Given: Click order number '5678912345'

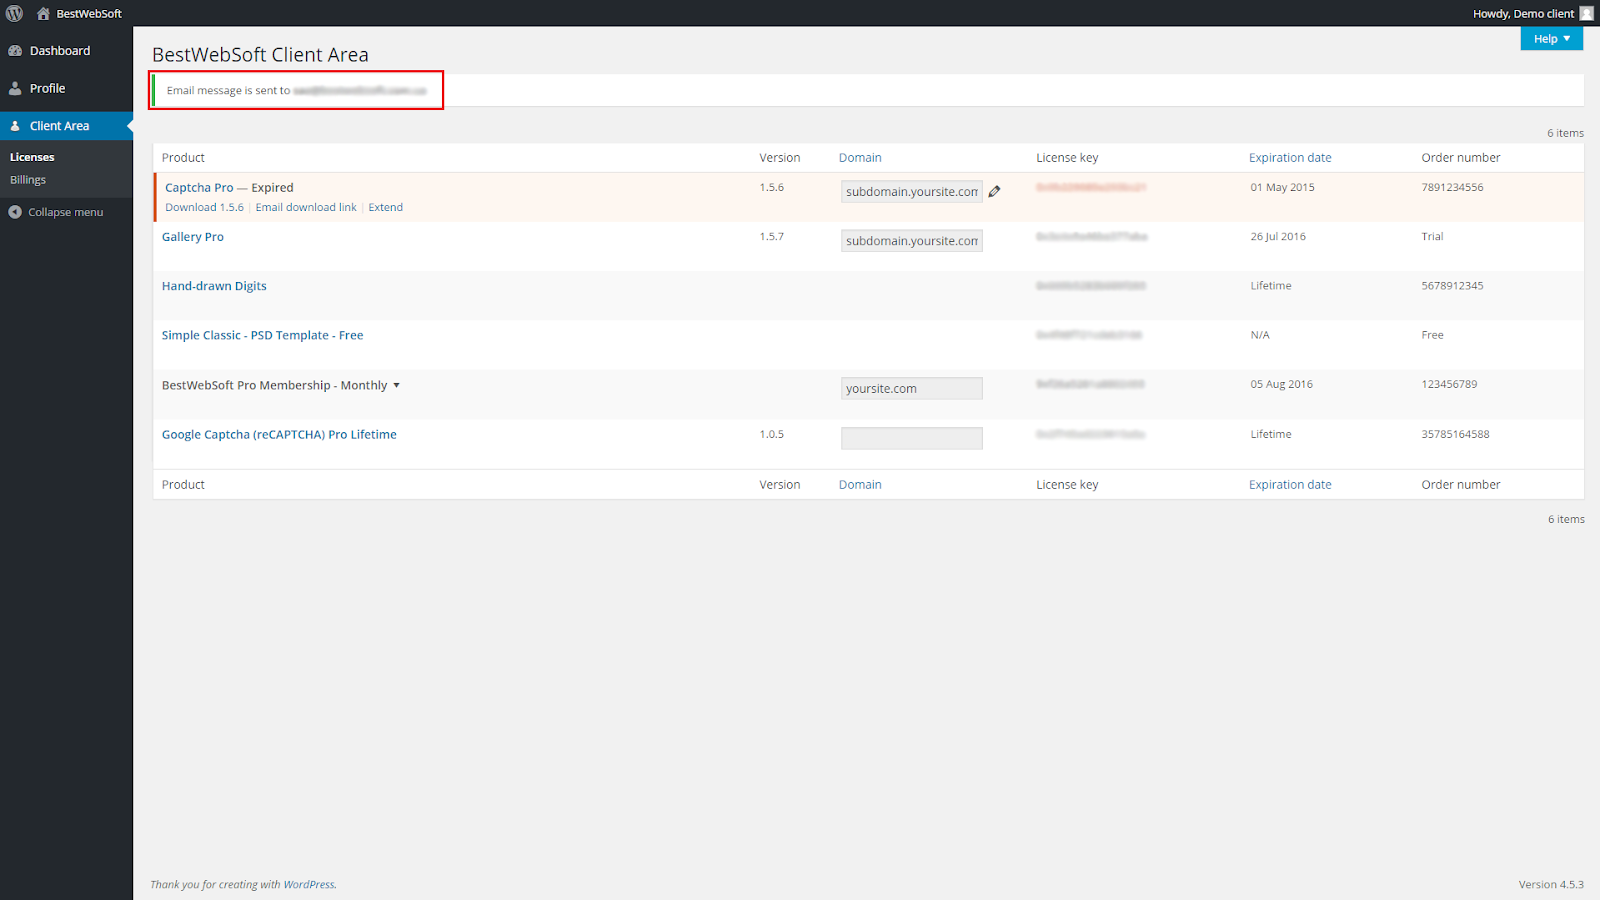Looking at the screenshot, I should click(1452, 285).
